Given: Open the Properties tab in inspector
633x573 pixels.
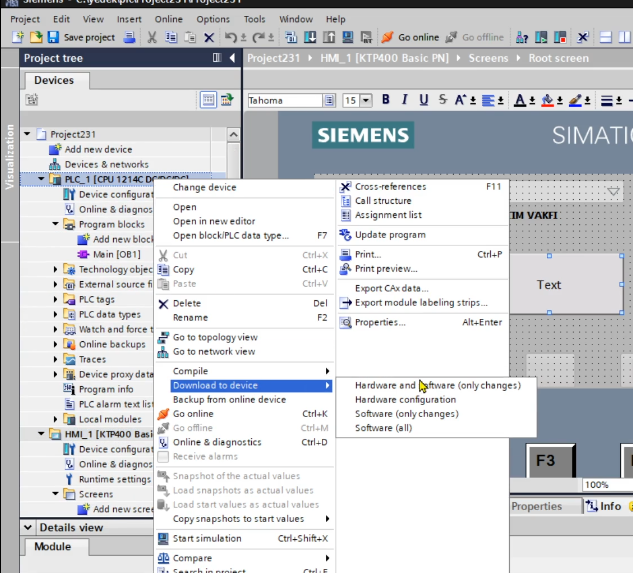Looking at the screenshot, I should coord(537,506).
